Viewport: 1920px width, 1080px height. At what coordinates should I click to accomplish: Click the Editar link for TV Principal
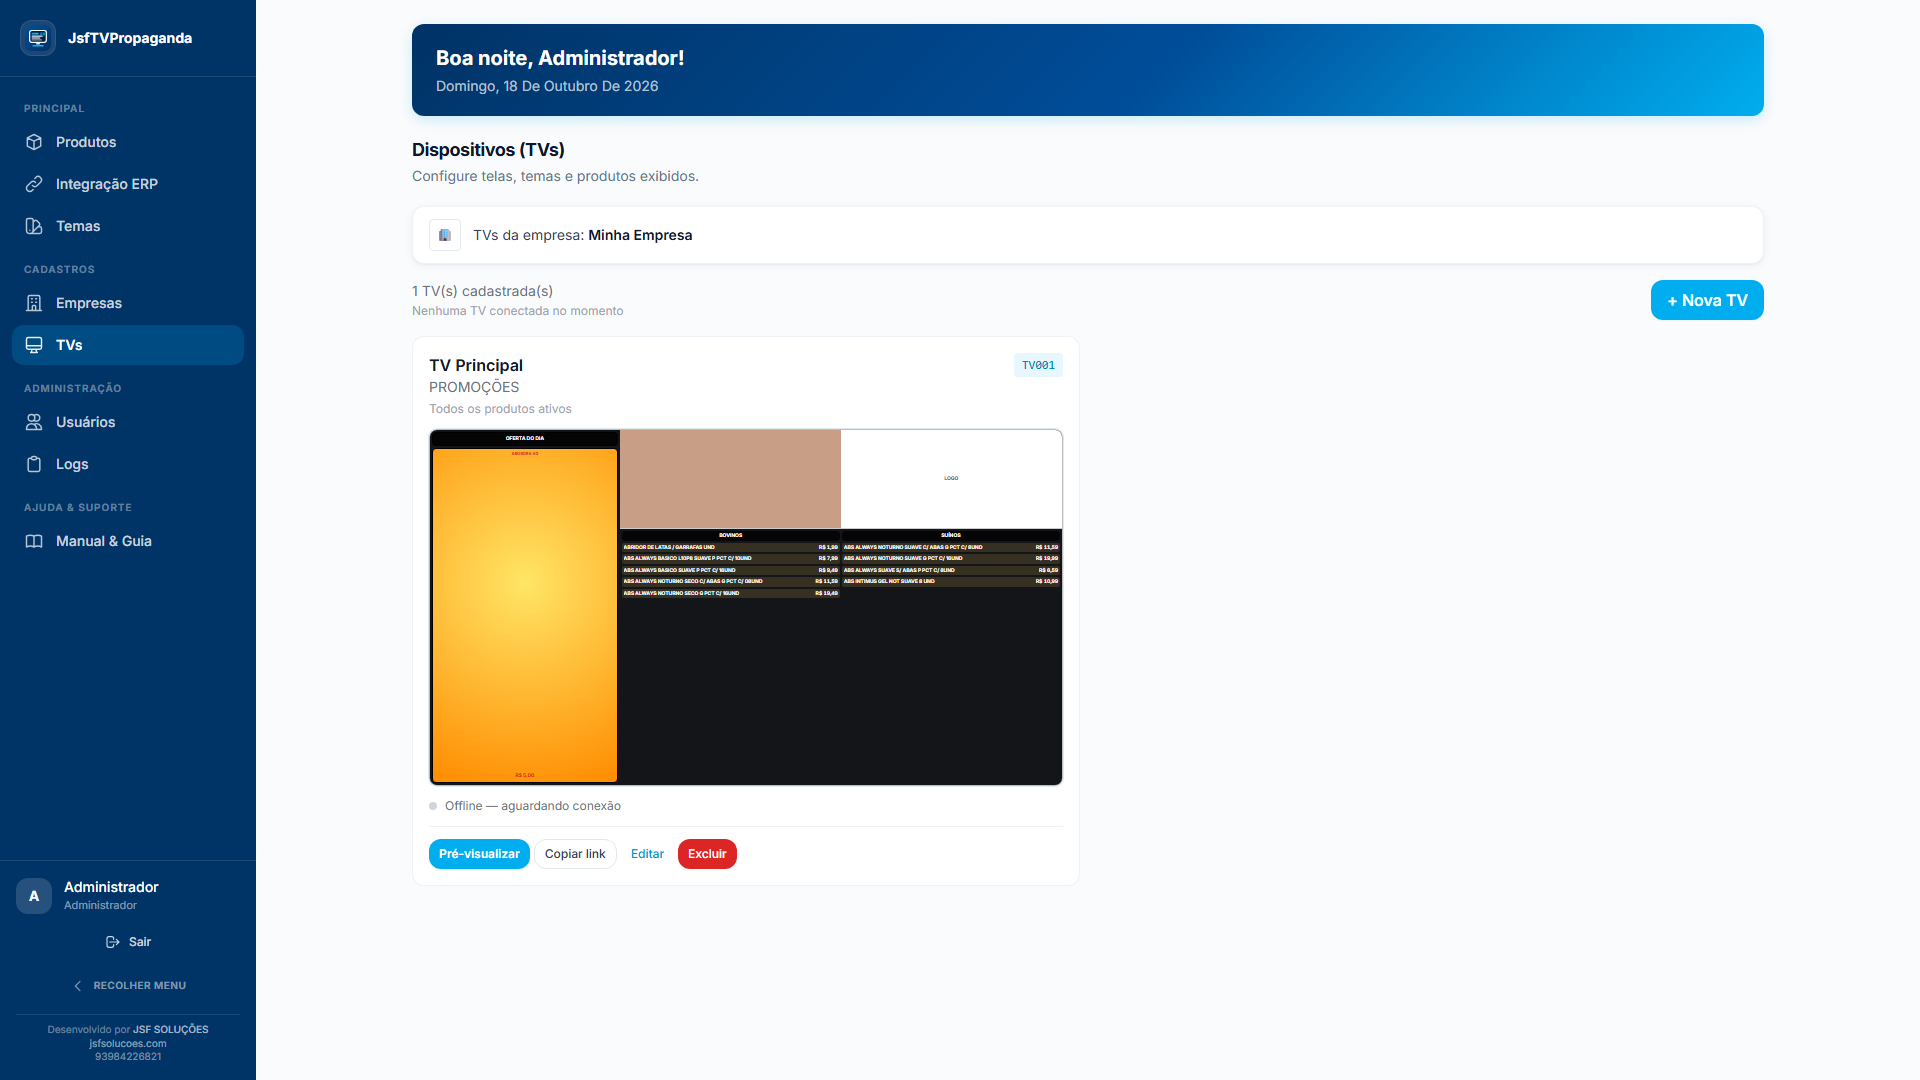[647, 854]
